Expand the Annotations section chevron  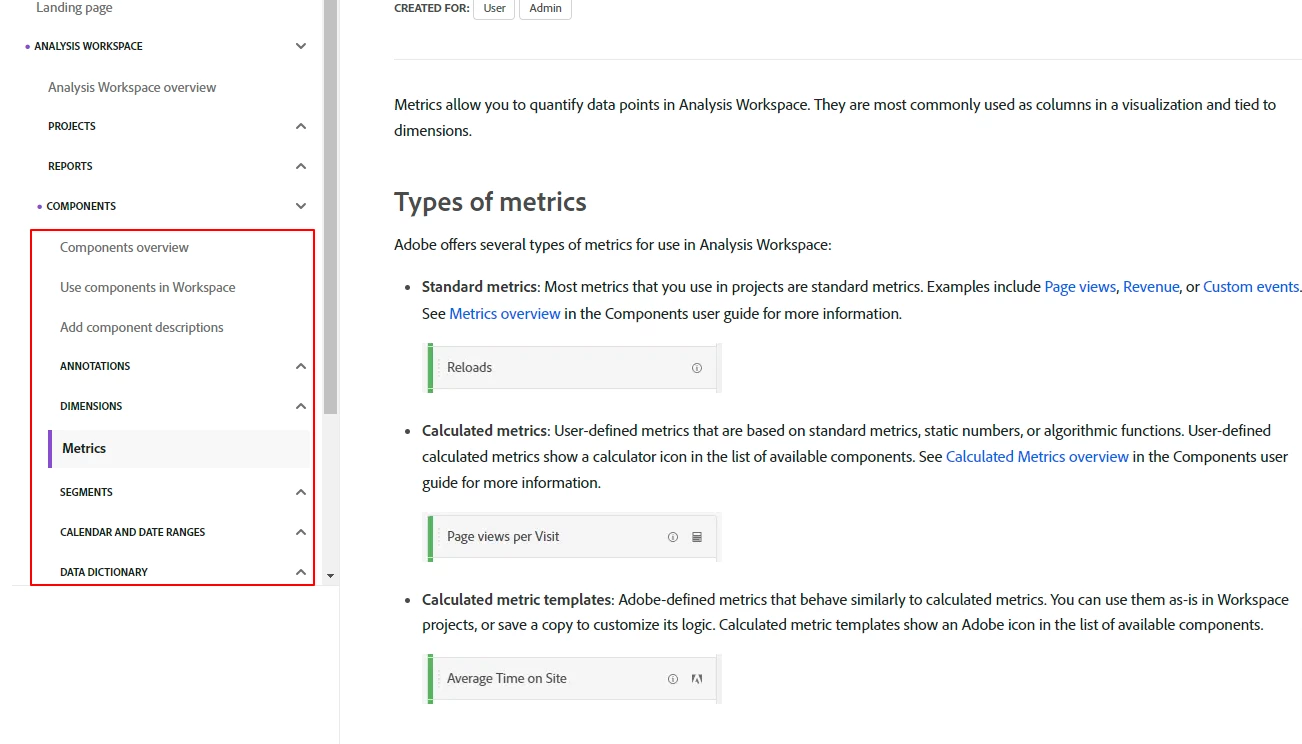[x=301, y=366]
